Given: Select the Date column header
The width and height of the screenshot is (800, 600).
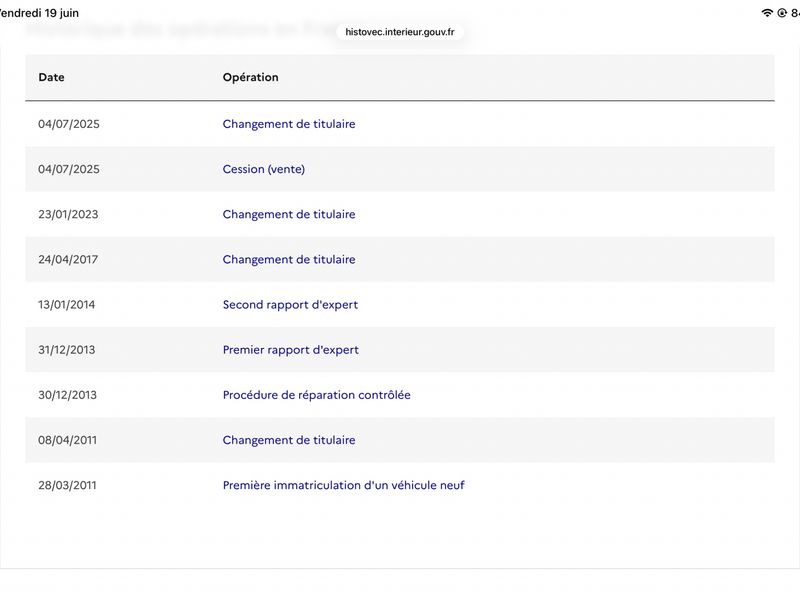Looking at the screenshot, I should pyautogui.click(x=51, y=77).
